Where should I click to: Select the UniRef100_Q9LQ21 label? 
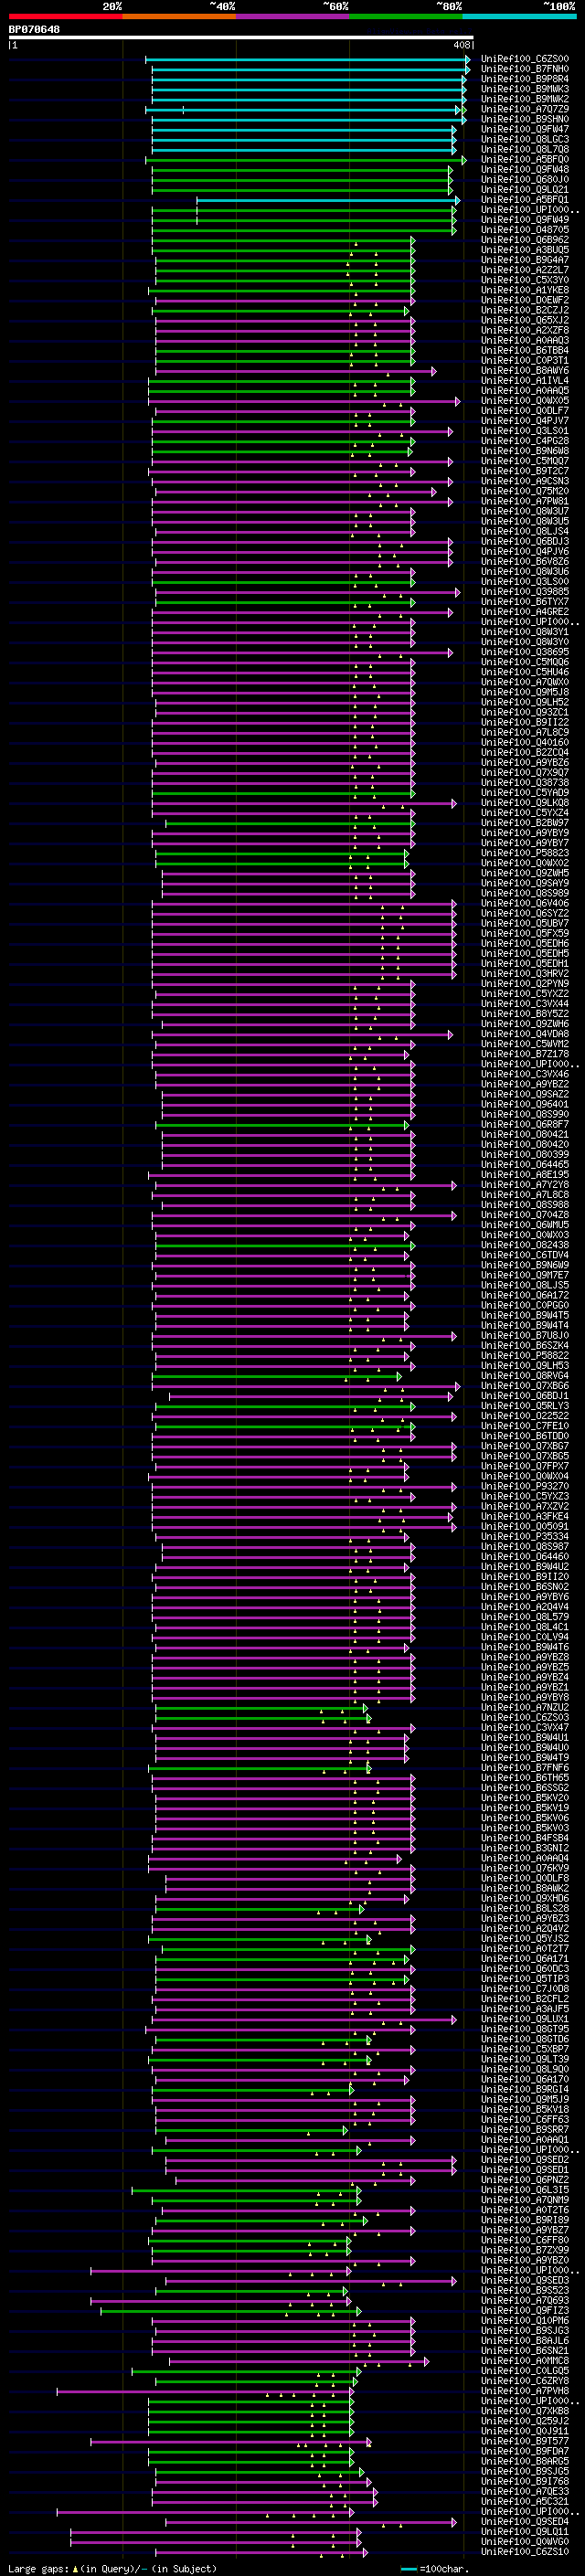click(525, 190)
